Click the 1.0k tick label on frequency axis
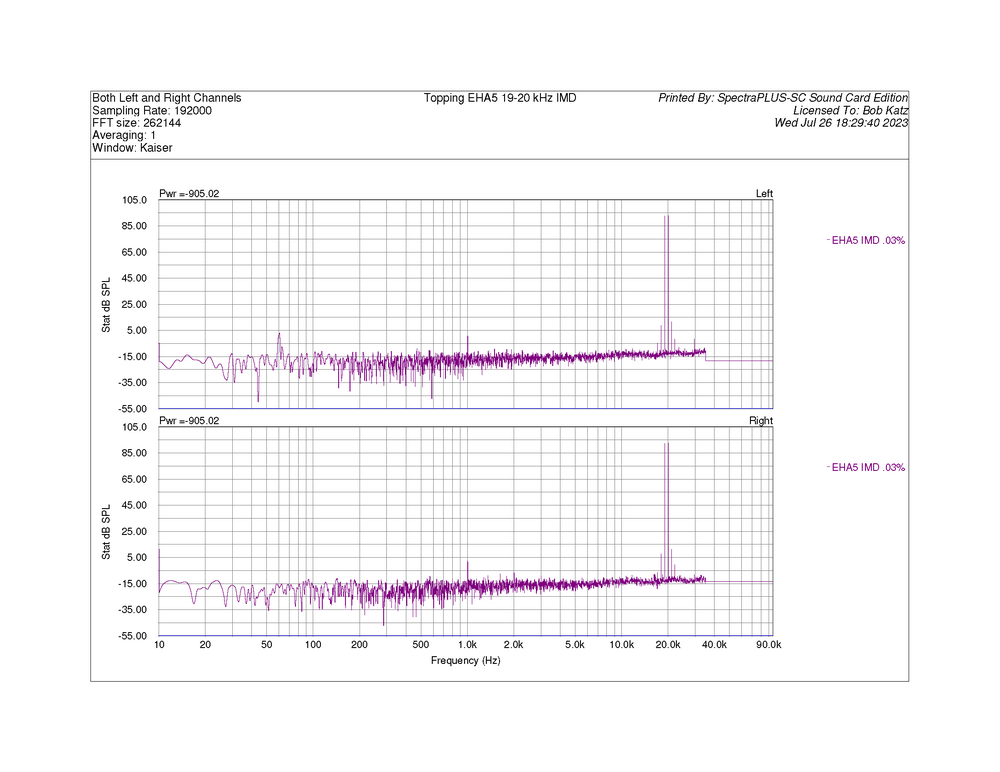This screenshot has height=772, width=1000. (467, 646)
